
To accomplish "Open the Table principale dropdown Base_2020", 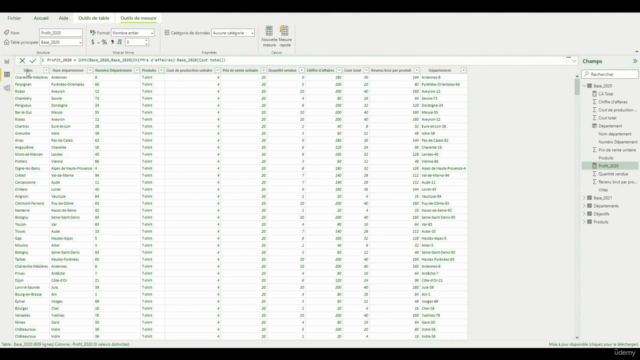I will [x=61, y=42].
